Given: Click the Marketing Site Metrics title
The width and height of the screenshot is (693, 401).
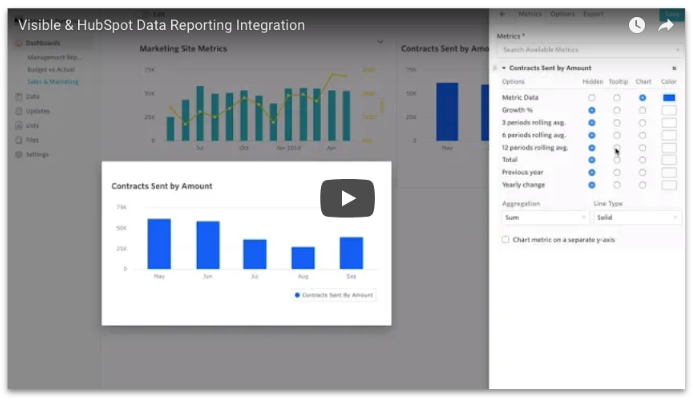Looking at the screenshot, I should [x=183, y=49].
